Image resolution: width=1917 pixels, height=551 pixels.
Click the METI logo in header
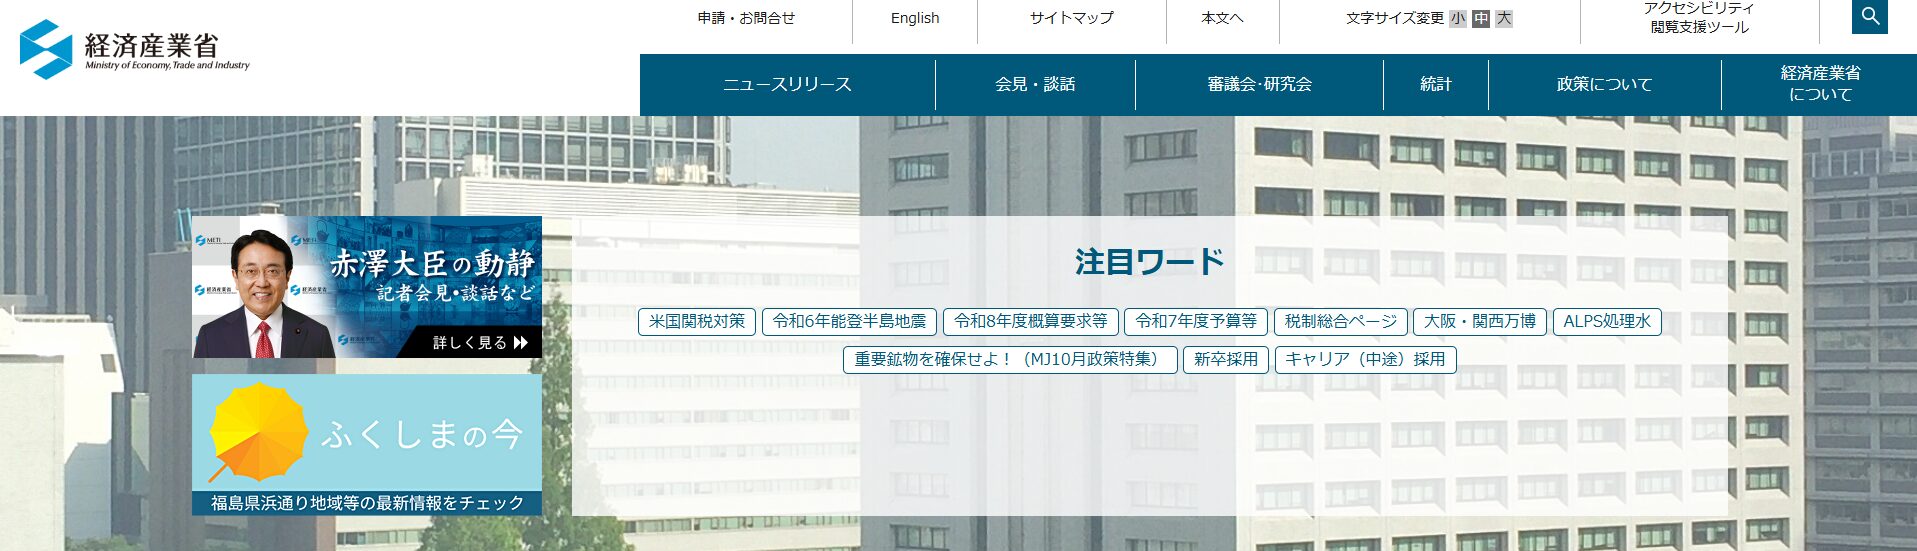[135, 50]
